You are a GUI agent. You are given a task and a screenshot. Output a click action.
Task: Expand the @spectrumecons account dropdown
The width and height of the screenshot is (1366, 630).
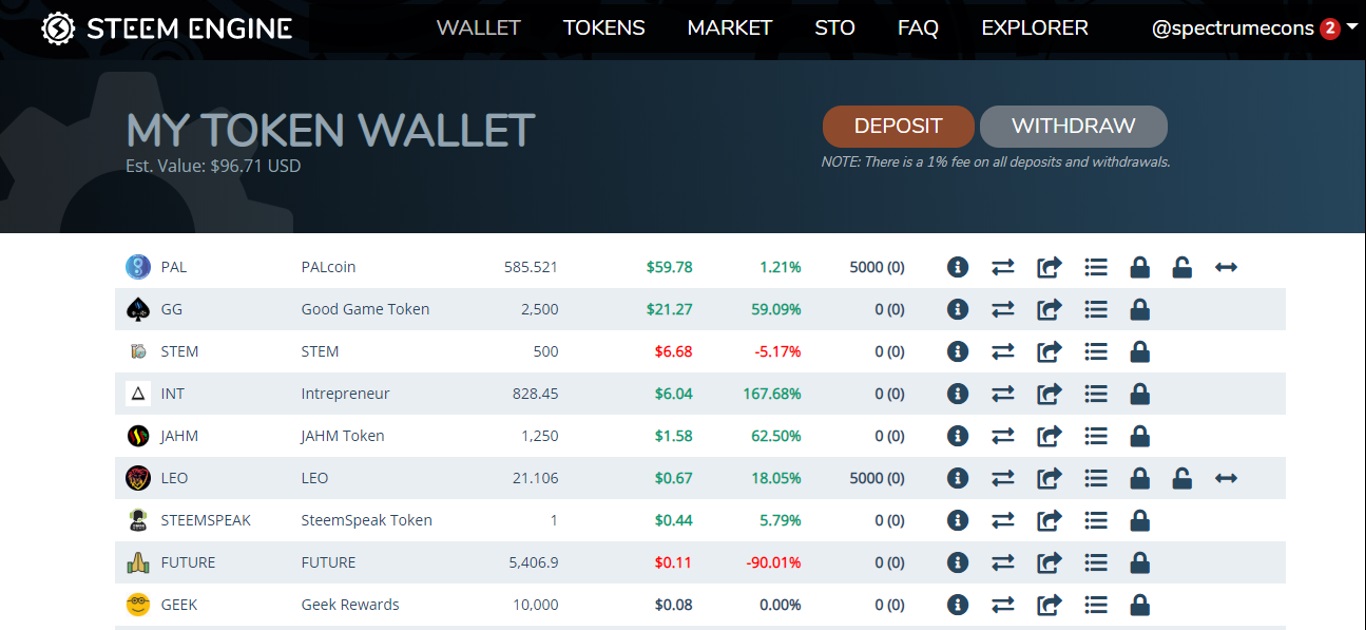point(1255,28)
